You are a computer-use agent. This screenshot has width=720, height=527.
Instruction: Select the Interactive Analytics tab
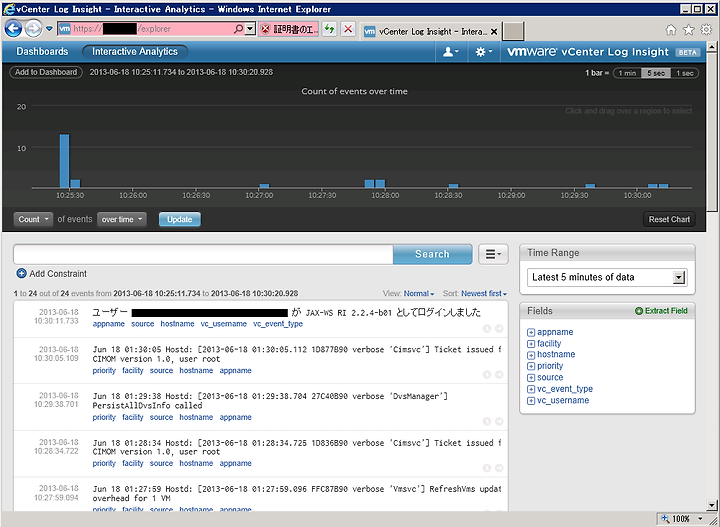click(x=135, y=51)
